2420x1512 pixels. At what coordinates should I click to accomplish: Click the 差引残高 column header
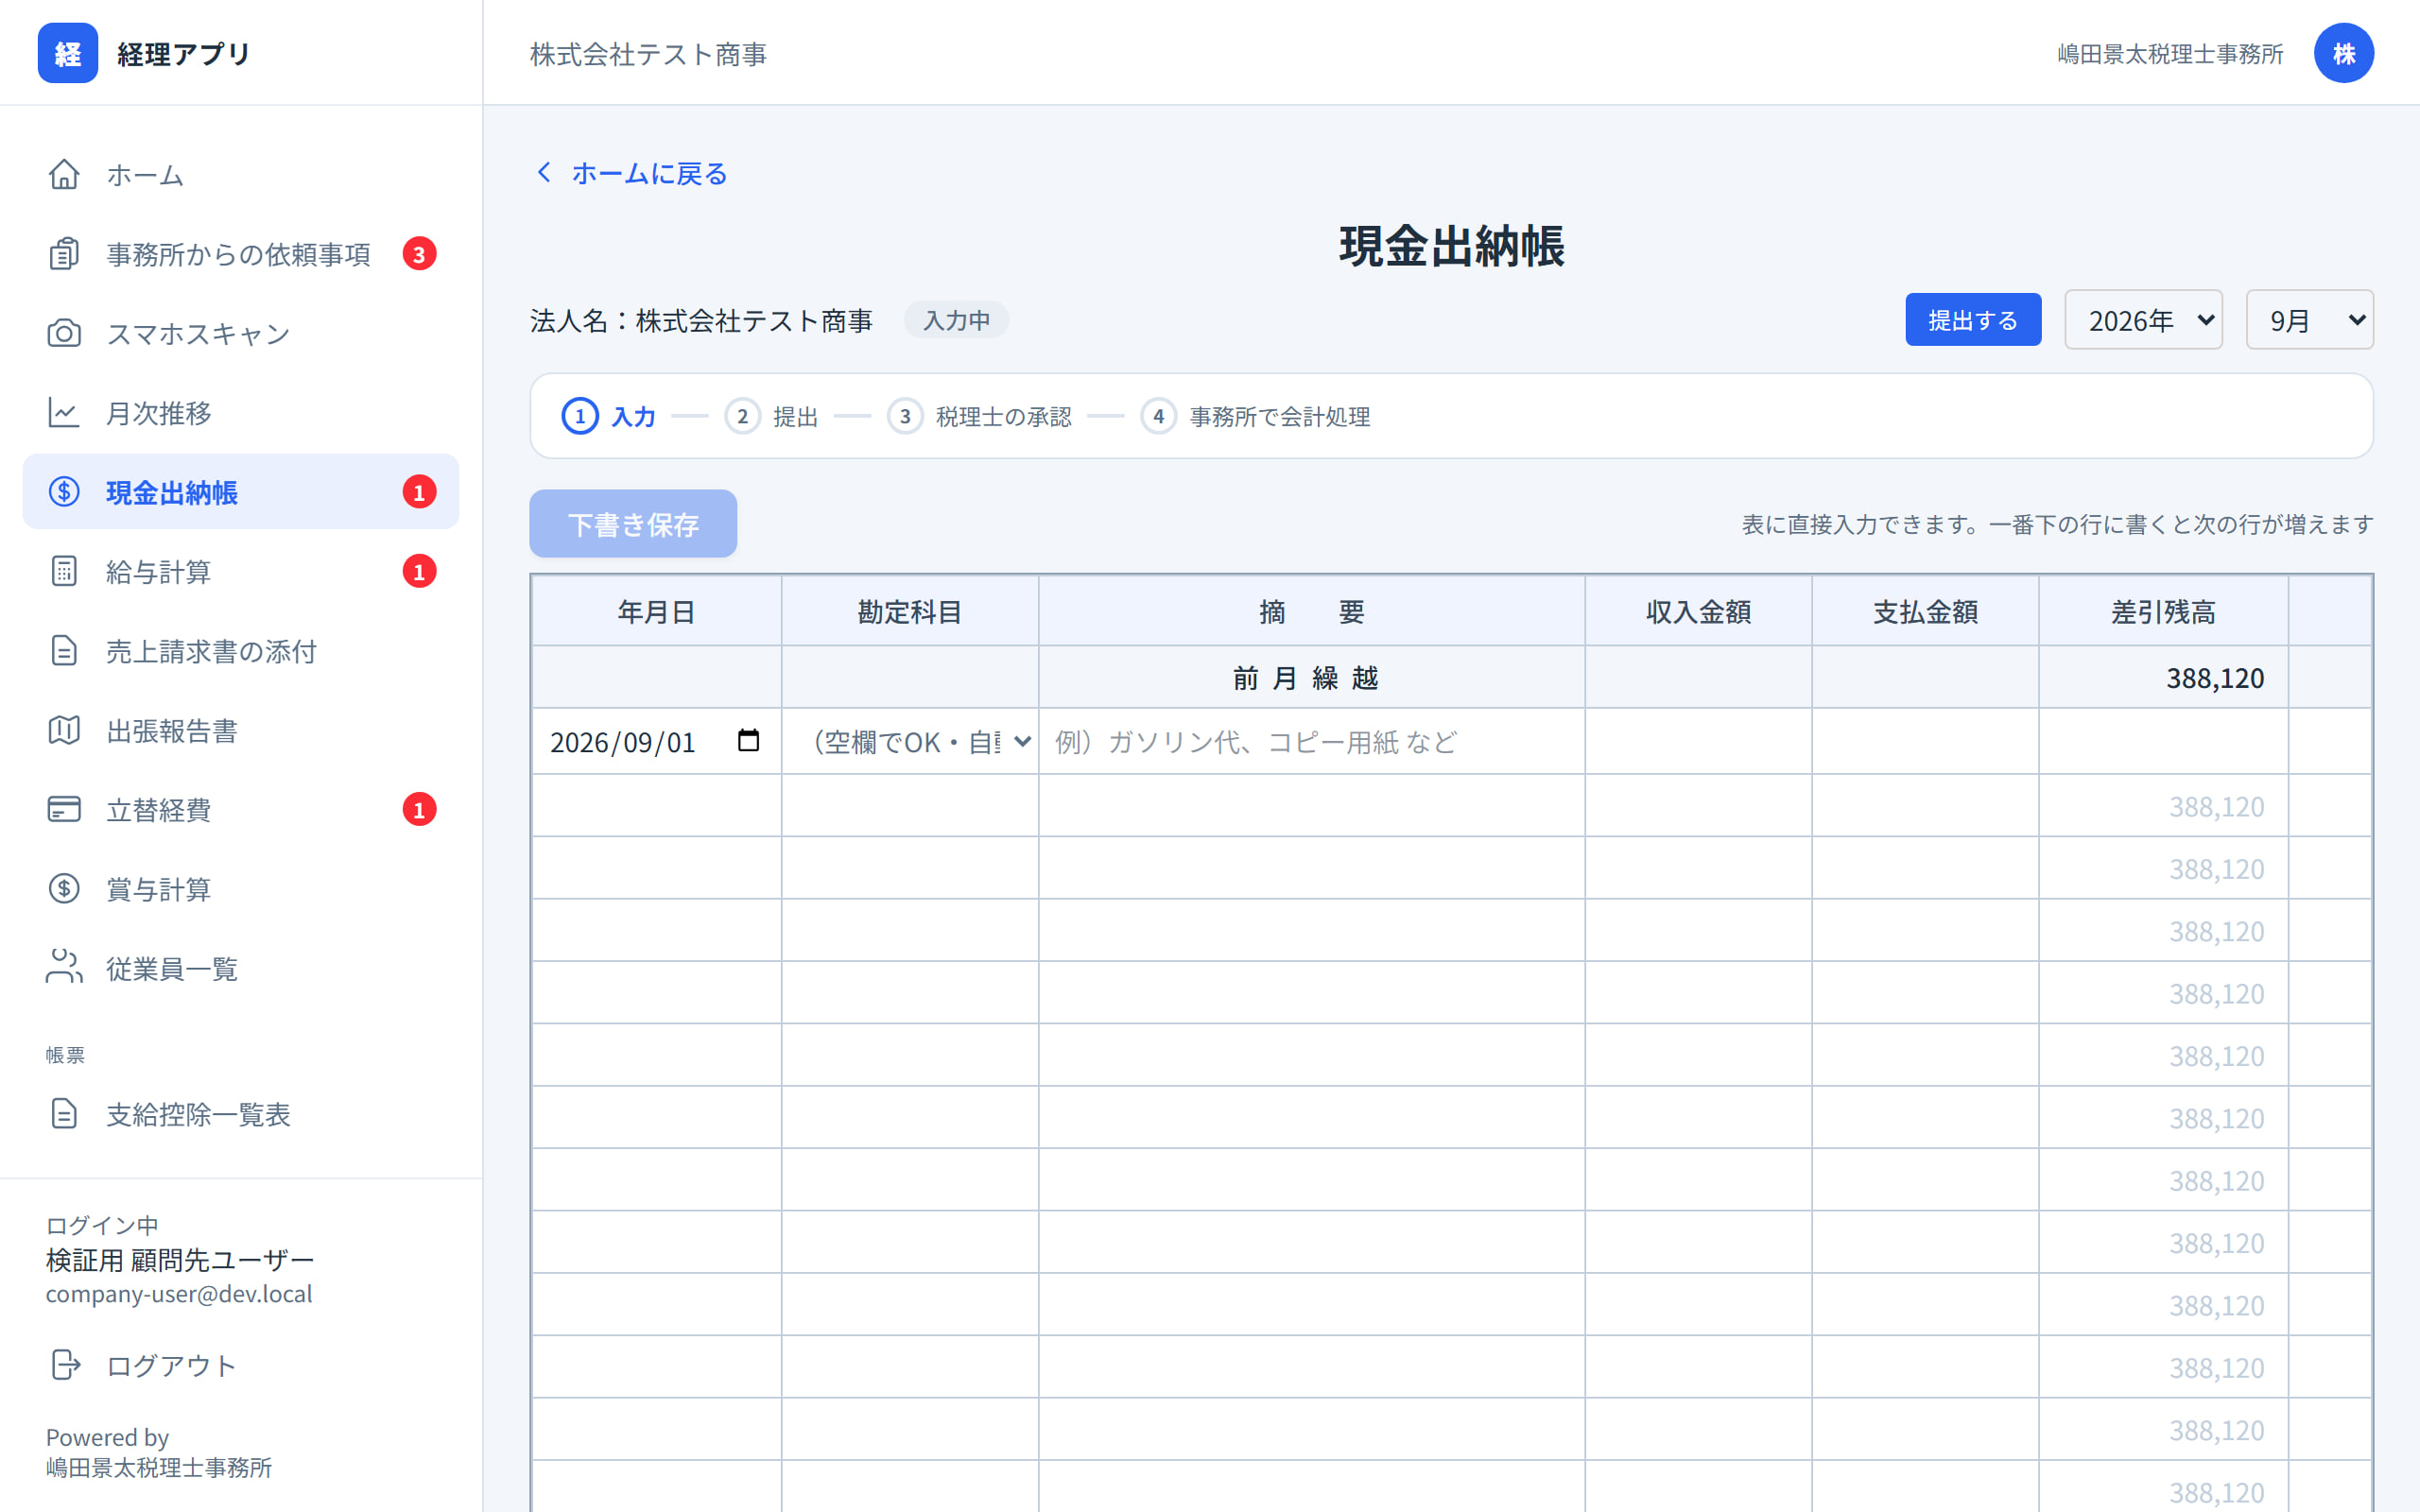coord(2163,611)
